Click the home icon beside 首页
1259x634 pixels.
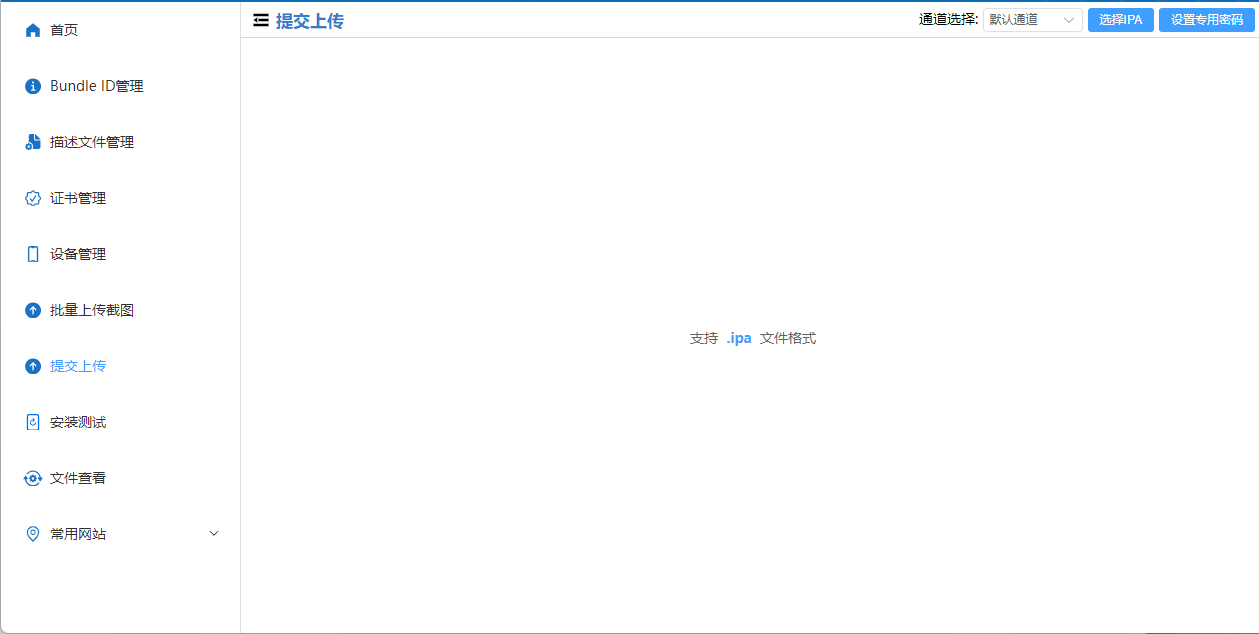(33, 30)
